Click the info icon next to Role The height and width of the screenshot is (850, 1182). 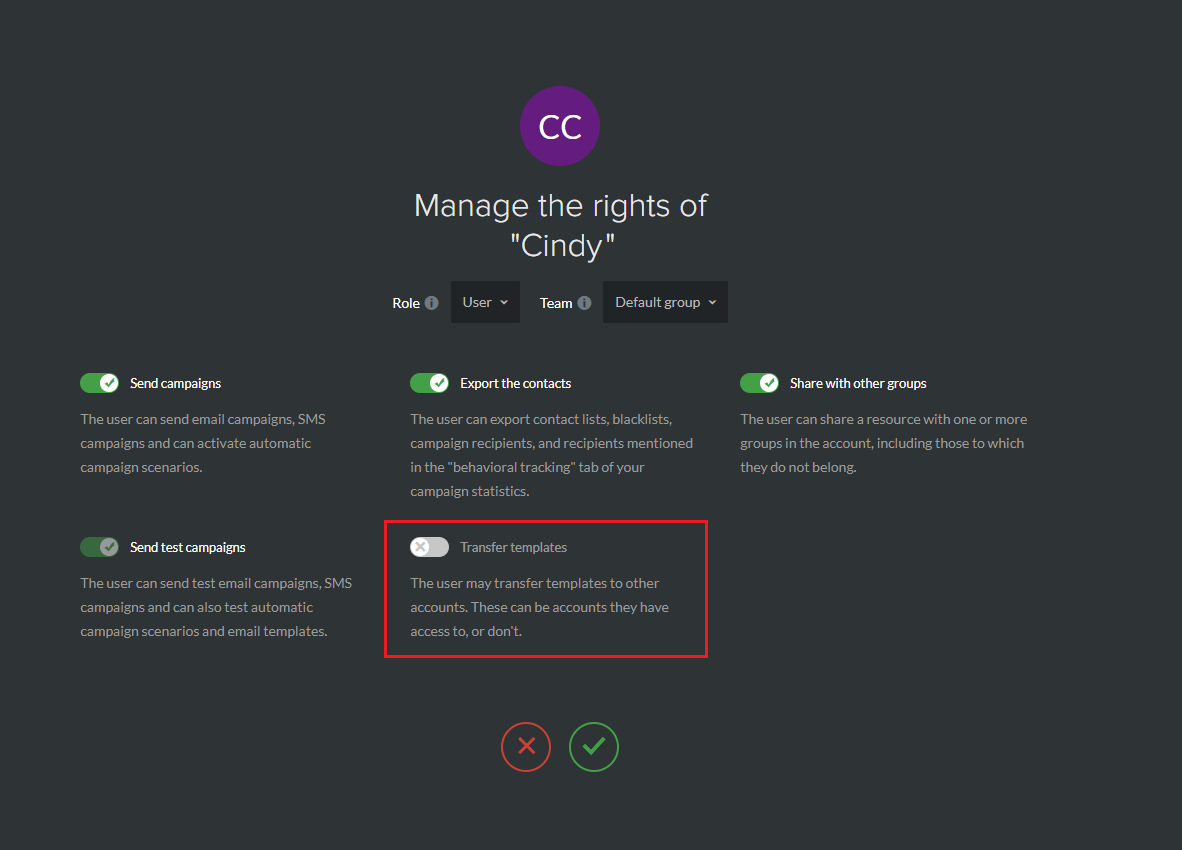[x=431, y=303]
